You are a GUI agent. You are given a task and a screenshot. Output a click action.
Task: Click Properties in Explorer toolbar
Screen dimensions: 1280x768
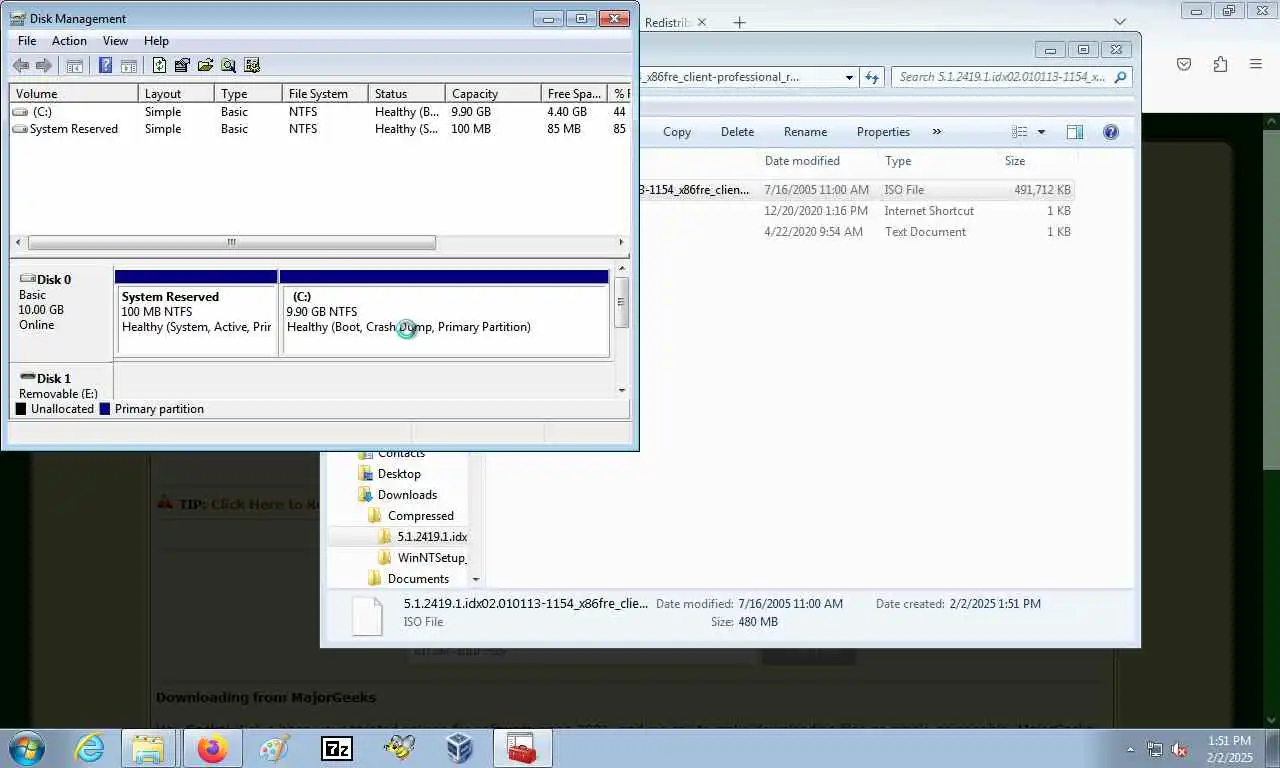point(883,132)
